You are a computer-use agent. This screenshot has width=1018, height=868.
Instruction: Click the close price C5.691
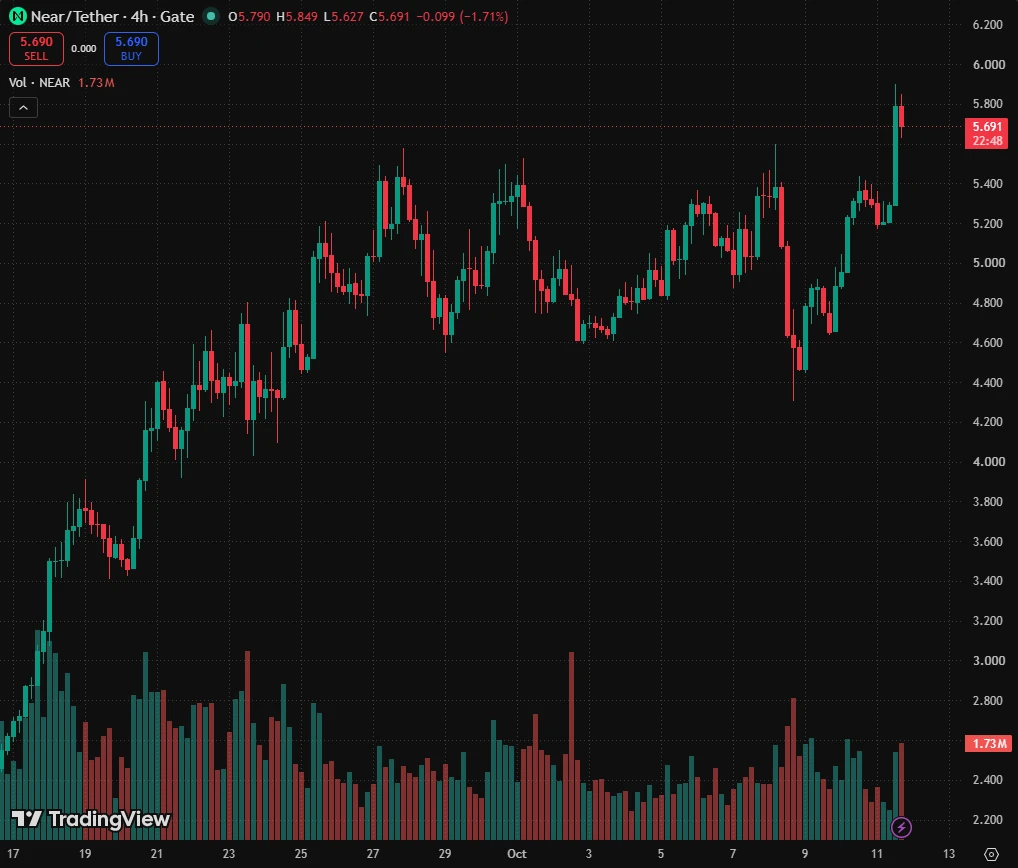point(390,16)
